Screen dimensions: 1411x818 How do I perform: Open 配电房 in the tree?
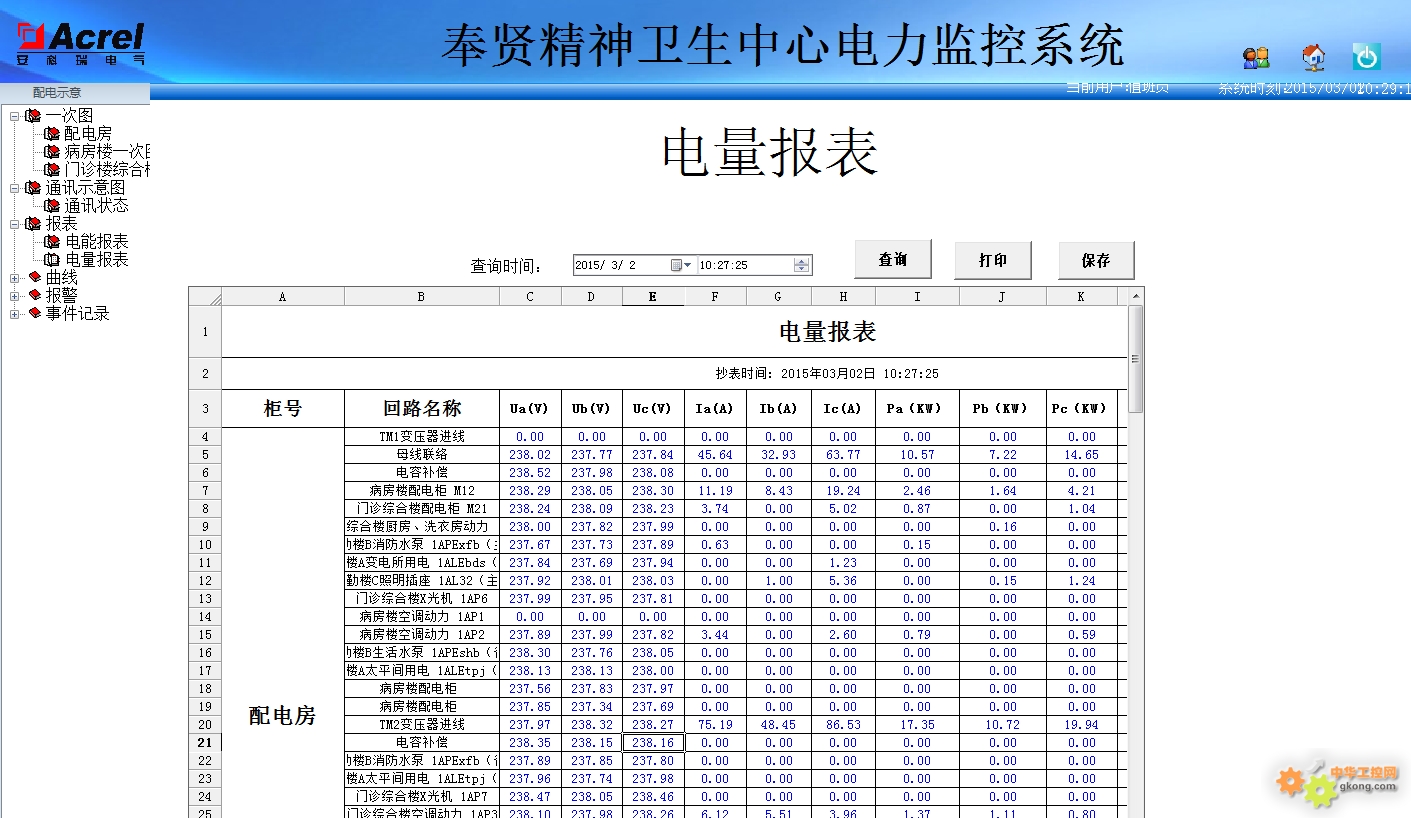point(88,133)
